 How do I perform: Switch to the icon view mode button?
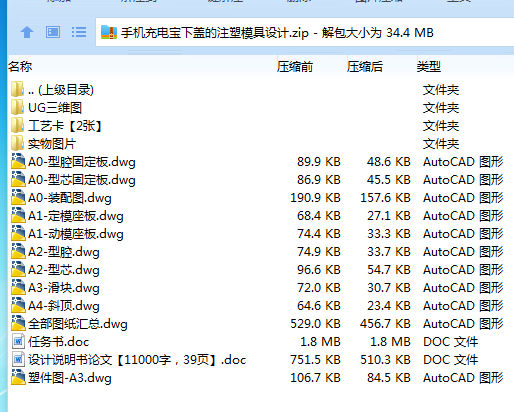point(53,32)
